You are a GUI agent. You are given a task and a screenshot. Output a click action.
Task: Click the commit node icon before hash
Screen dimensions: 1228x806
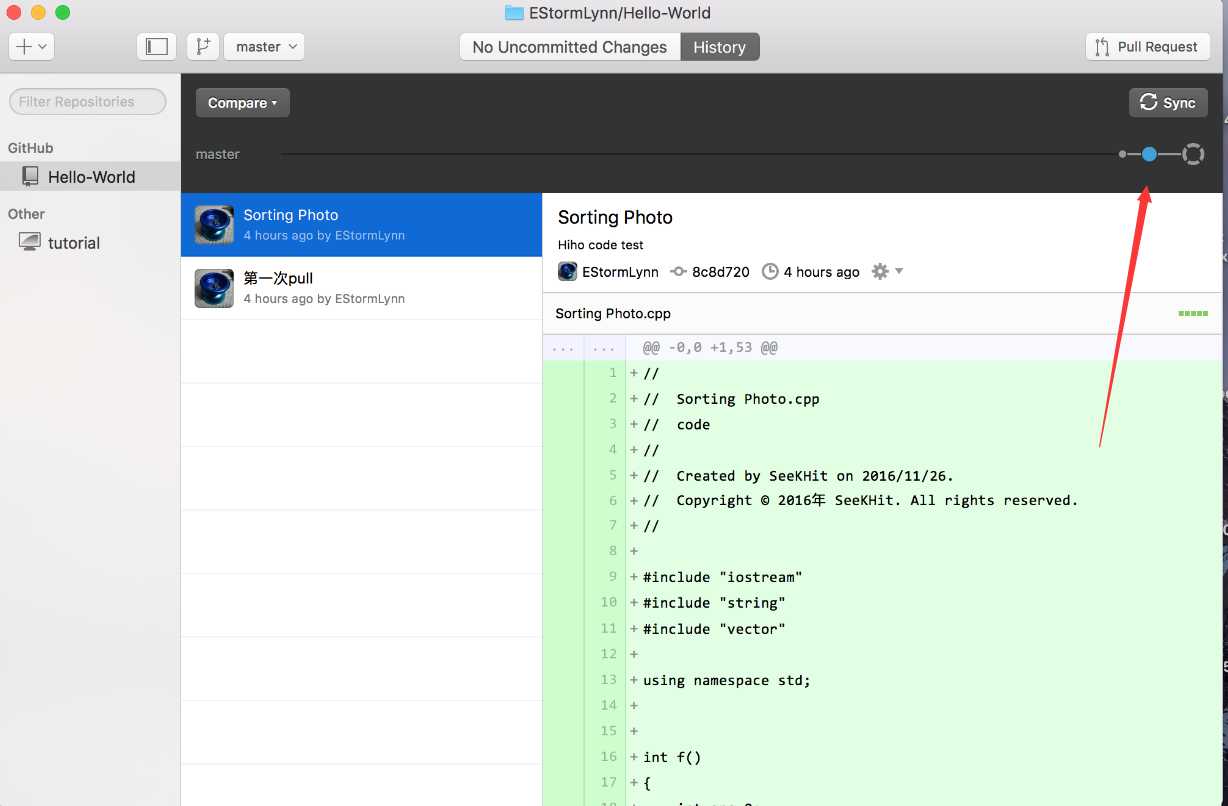(678, 272)
